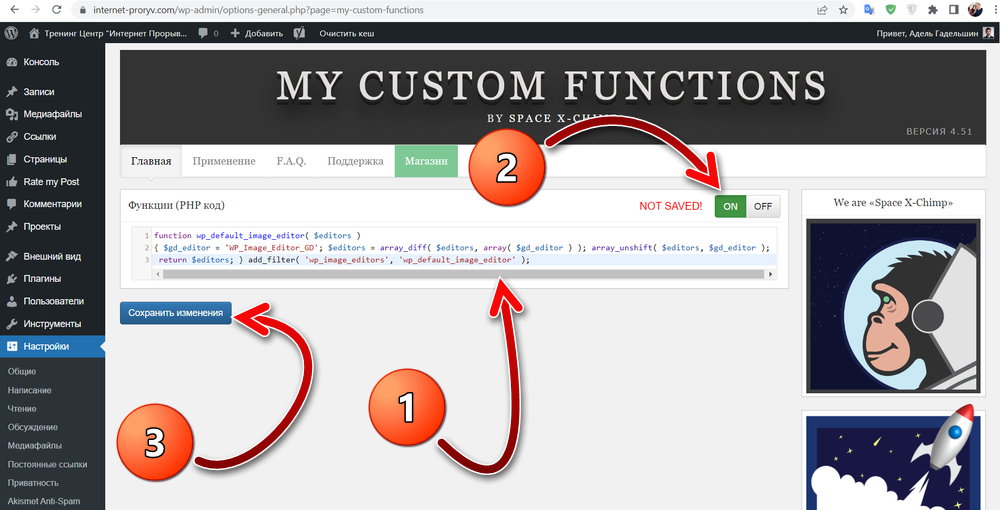The height and width of the screenshot is (510, 1000).
Task: Click the Функции (PHP код) heading
Action: coord(177,205)
